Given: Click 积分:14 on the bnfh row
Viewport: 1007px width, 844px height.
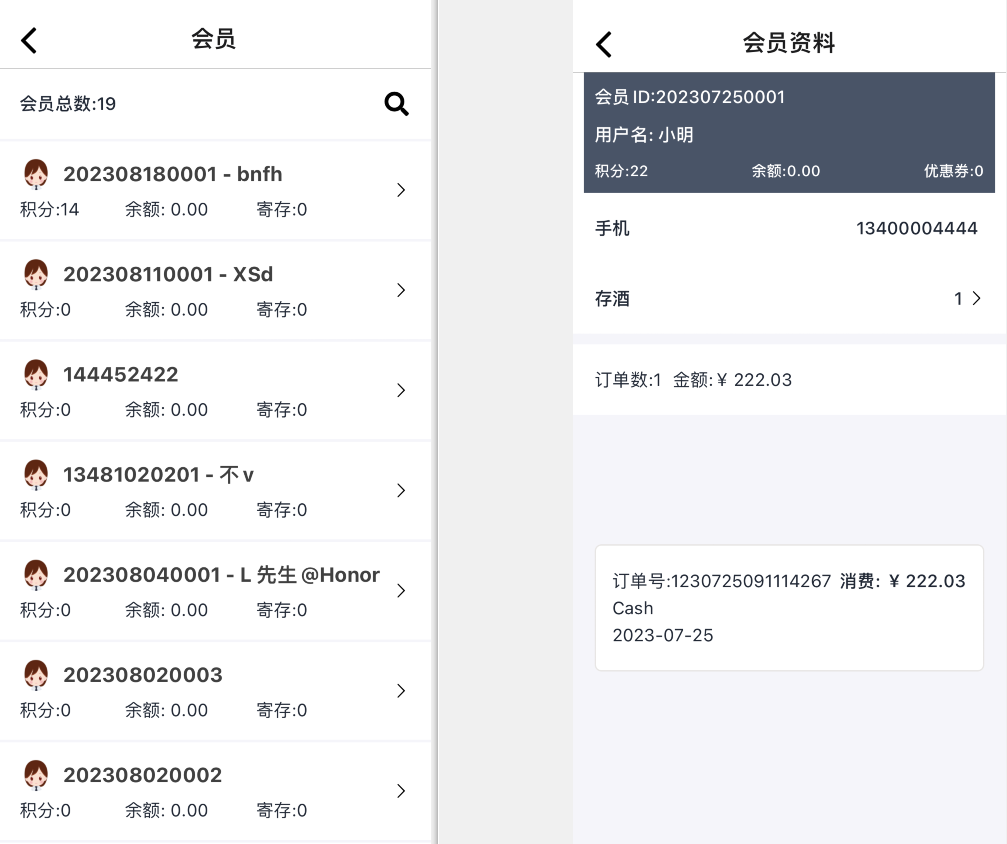Looking at the screenshot, I should [x=49, y=209].
